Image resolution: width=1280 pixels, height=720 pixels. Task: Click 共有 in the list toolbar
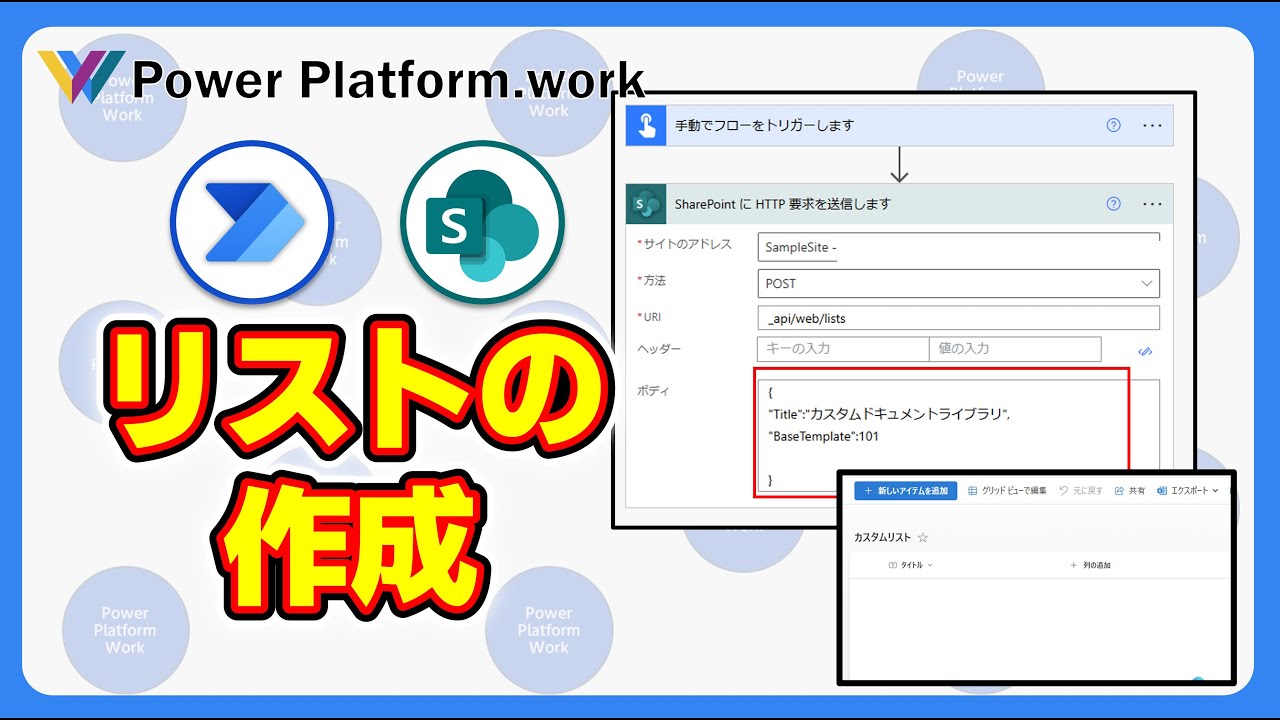1129,491
